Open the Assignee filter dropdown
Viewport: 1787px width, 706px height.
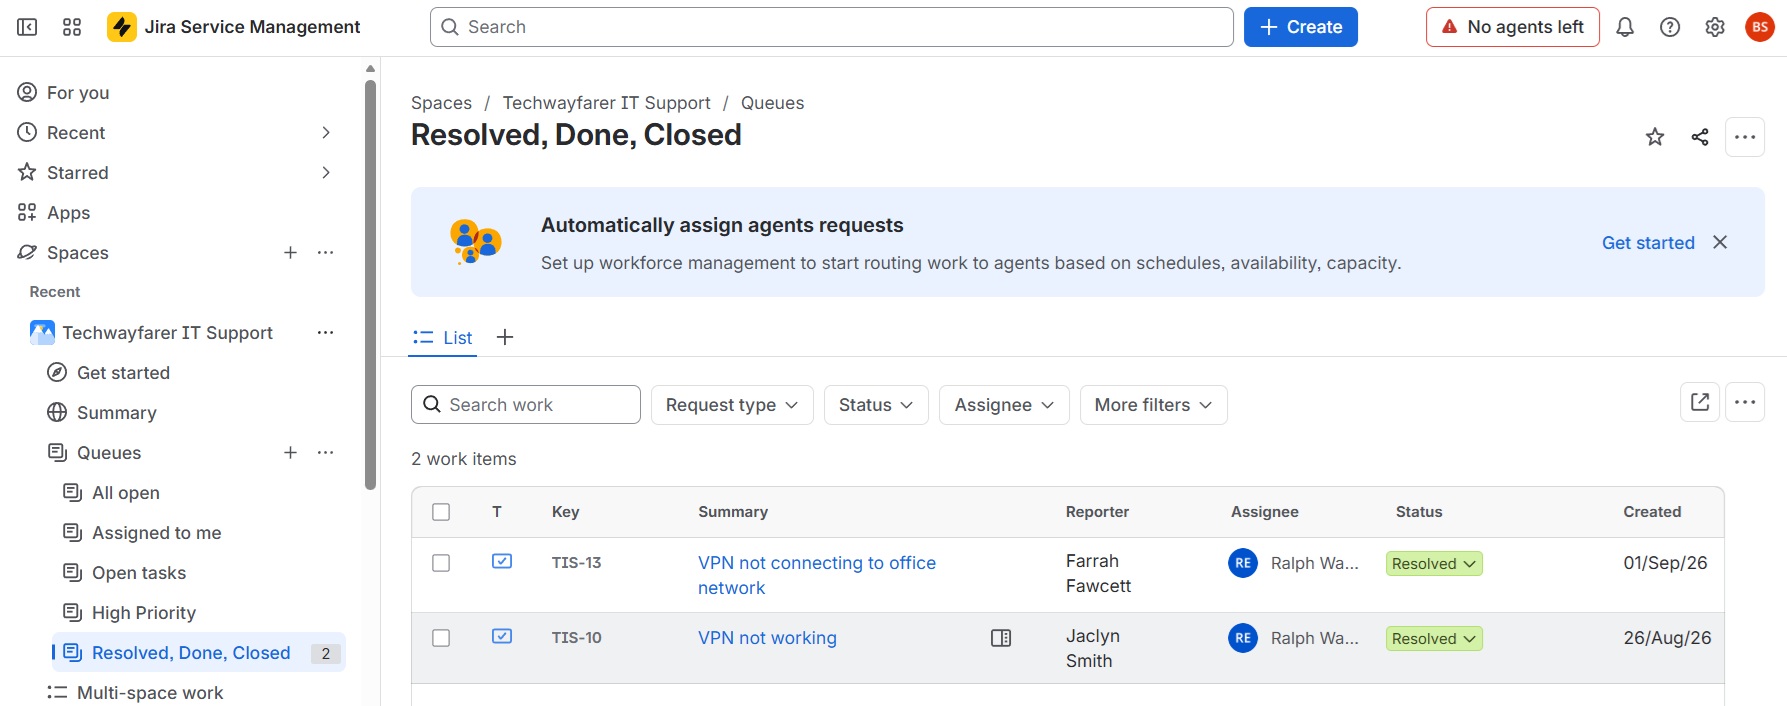point(1004,405)
